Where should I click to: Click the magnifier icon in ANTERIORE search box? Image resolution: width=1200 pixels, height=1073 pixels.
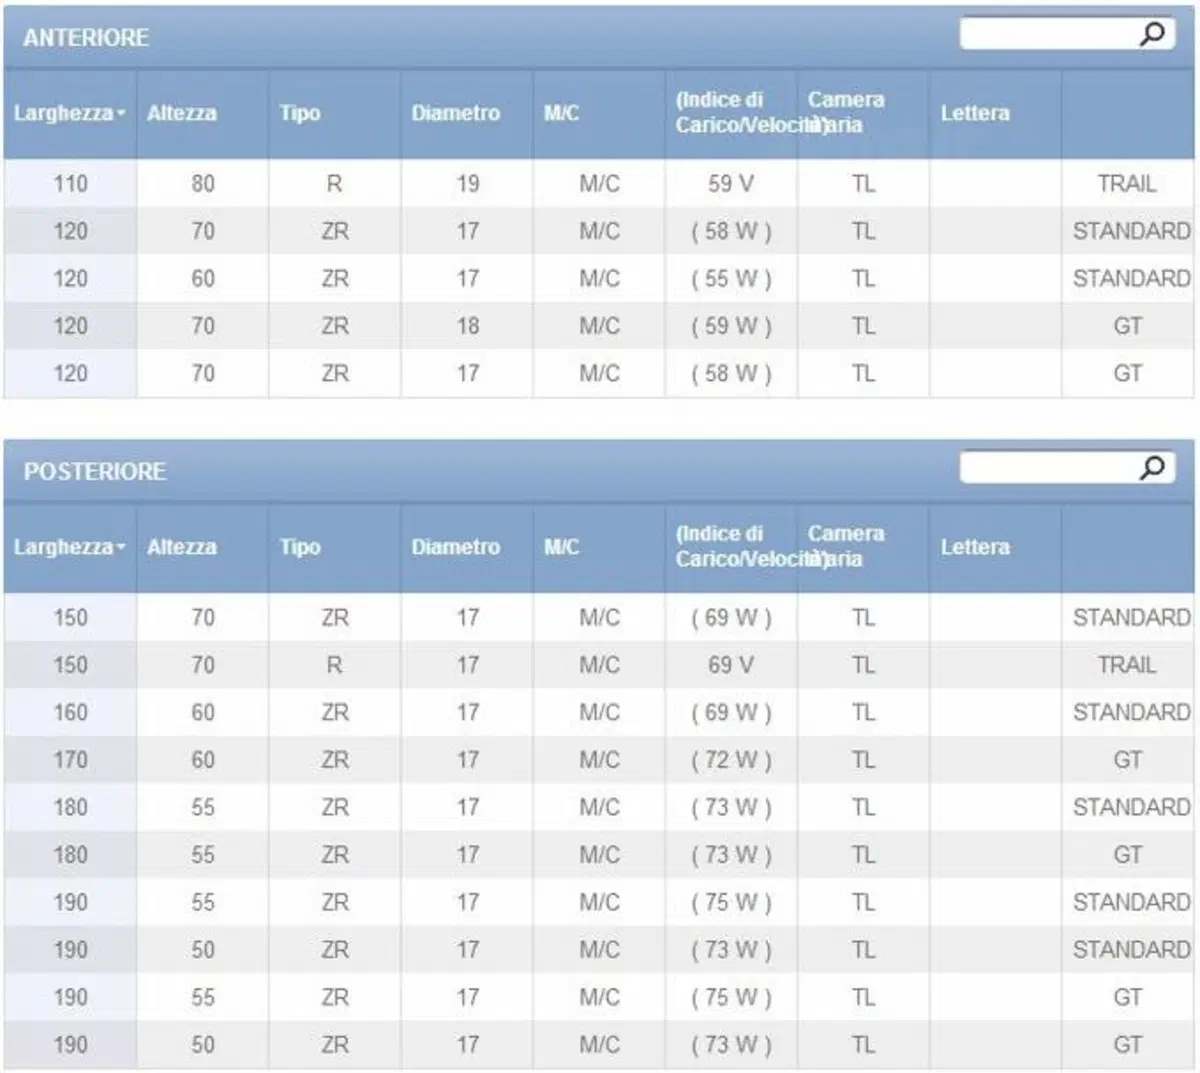pos(1152,34)
